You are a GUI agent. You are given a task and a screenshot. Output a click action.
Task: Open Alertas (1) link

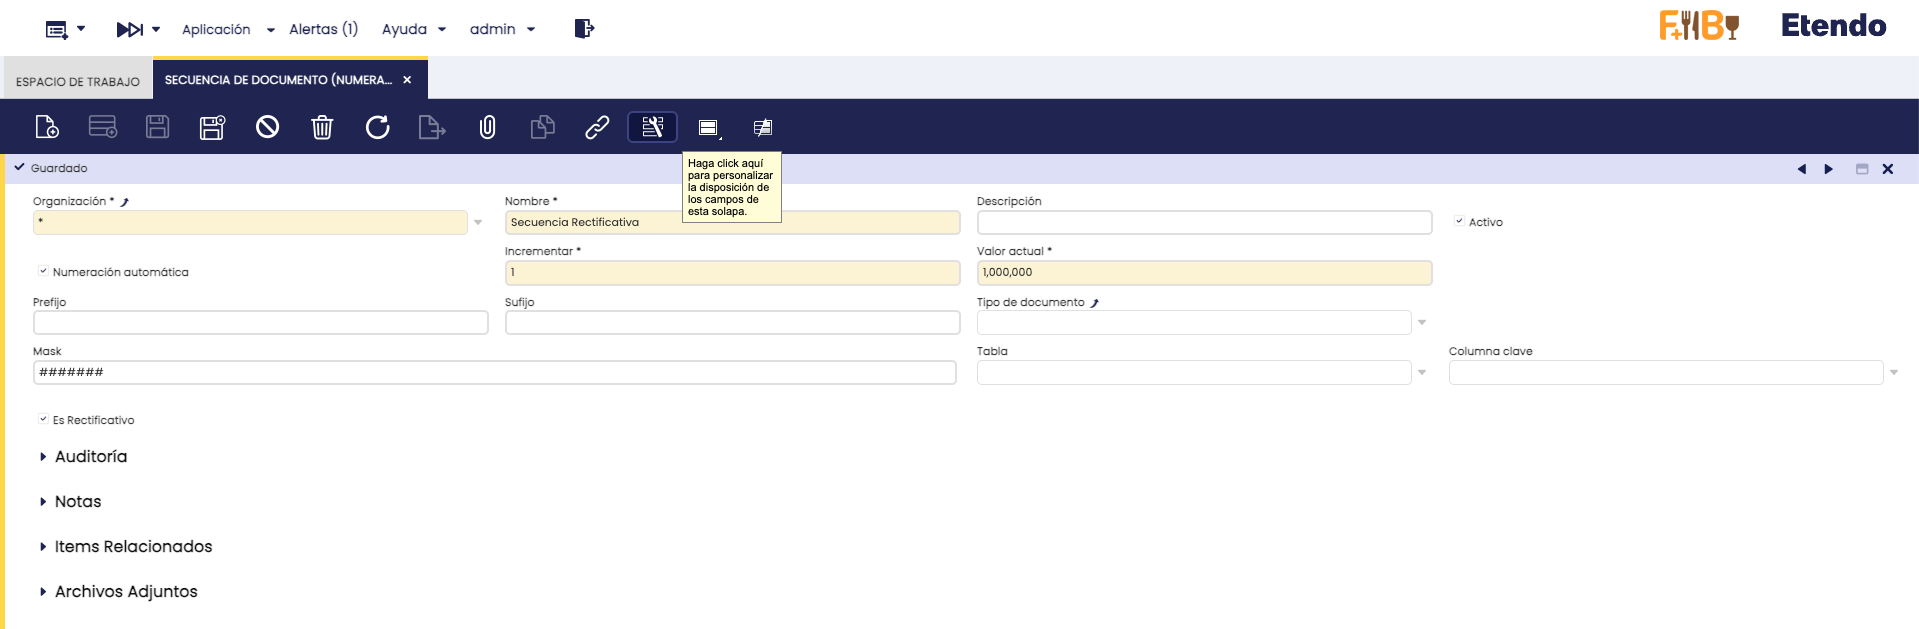click(x=323, y=30)
